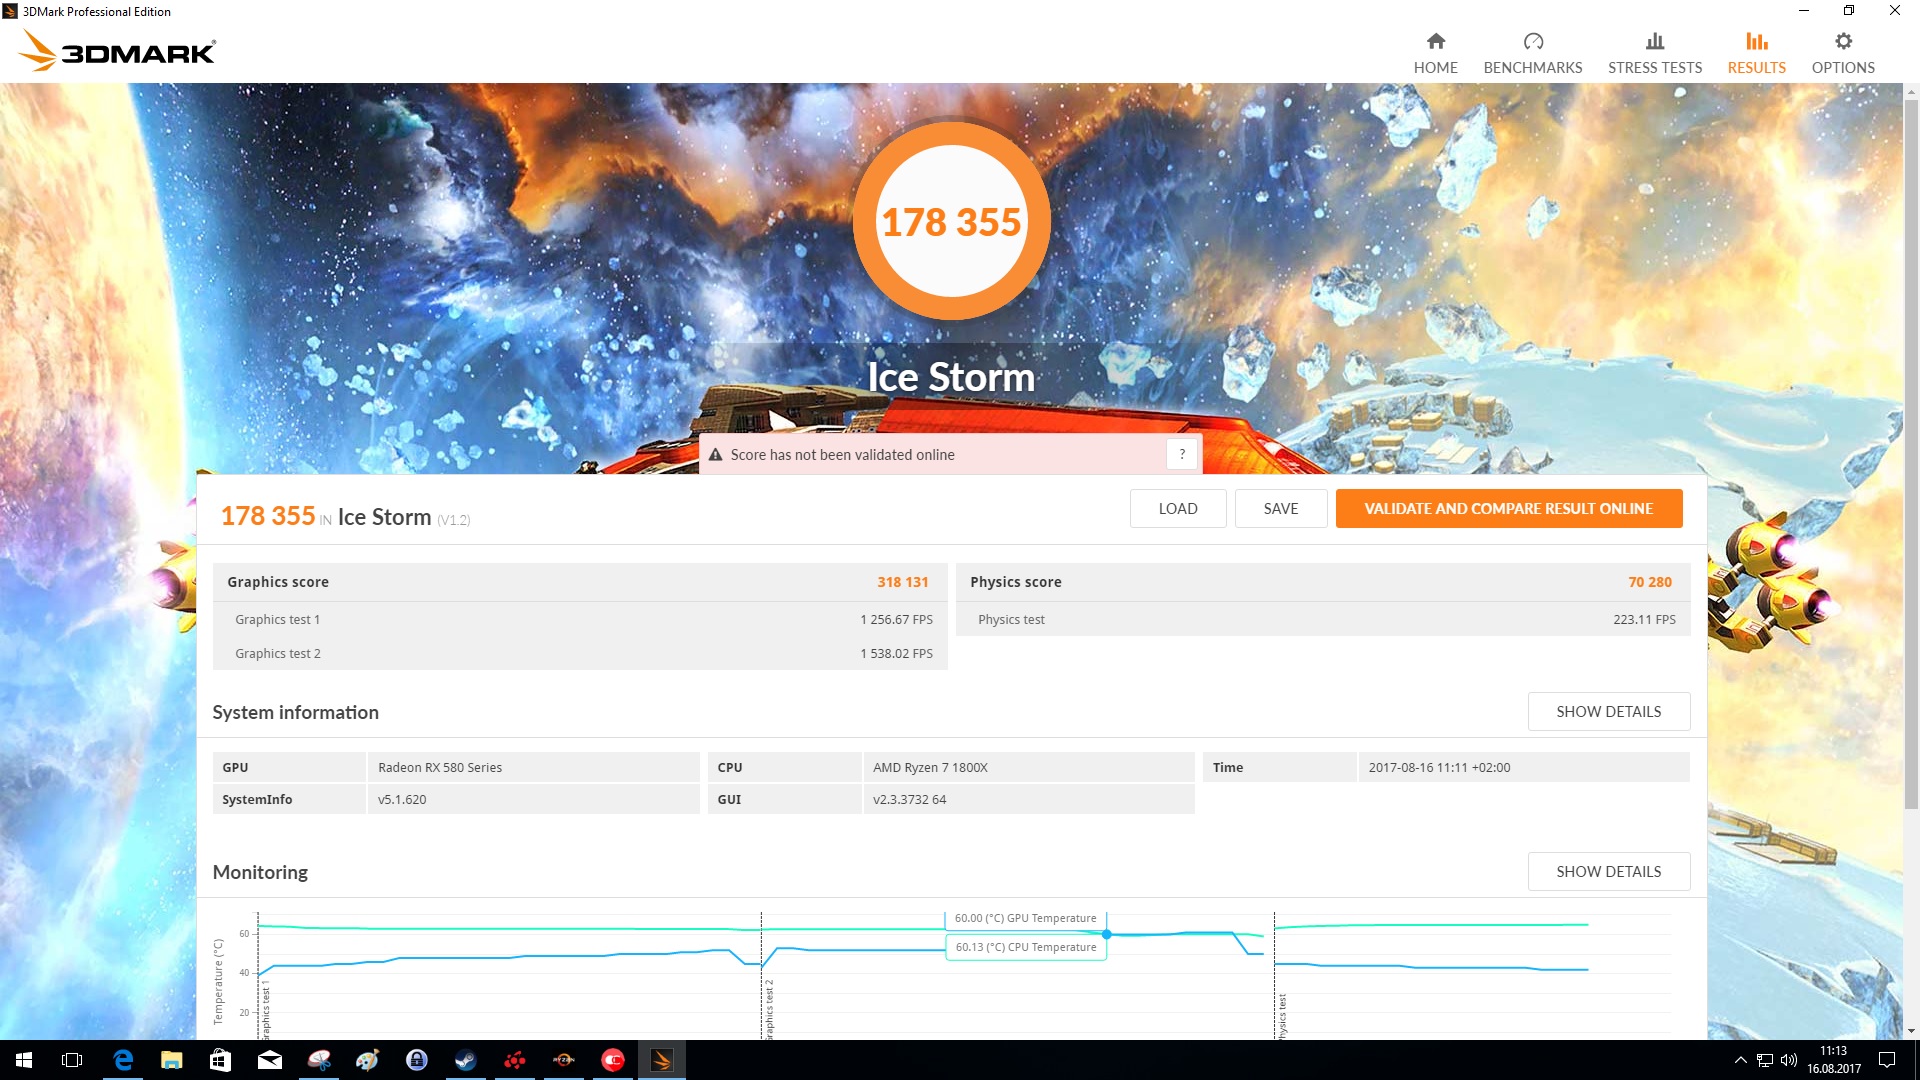Open Options via the gear icon
Screen dimensions: 1920x1080
tap(1843, 42)
